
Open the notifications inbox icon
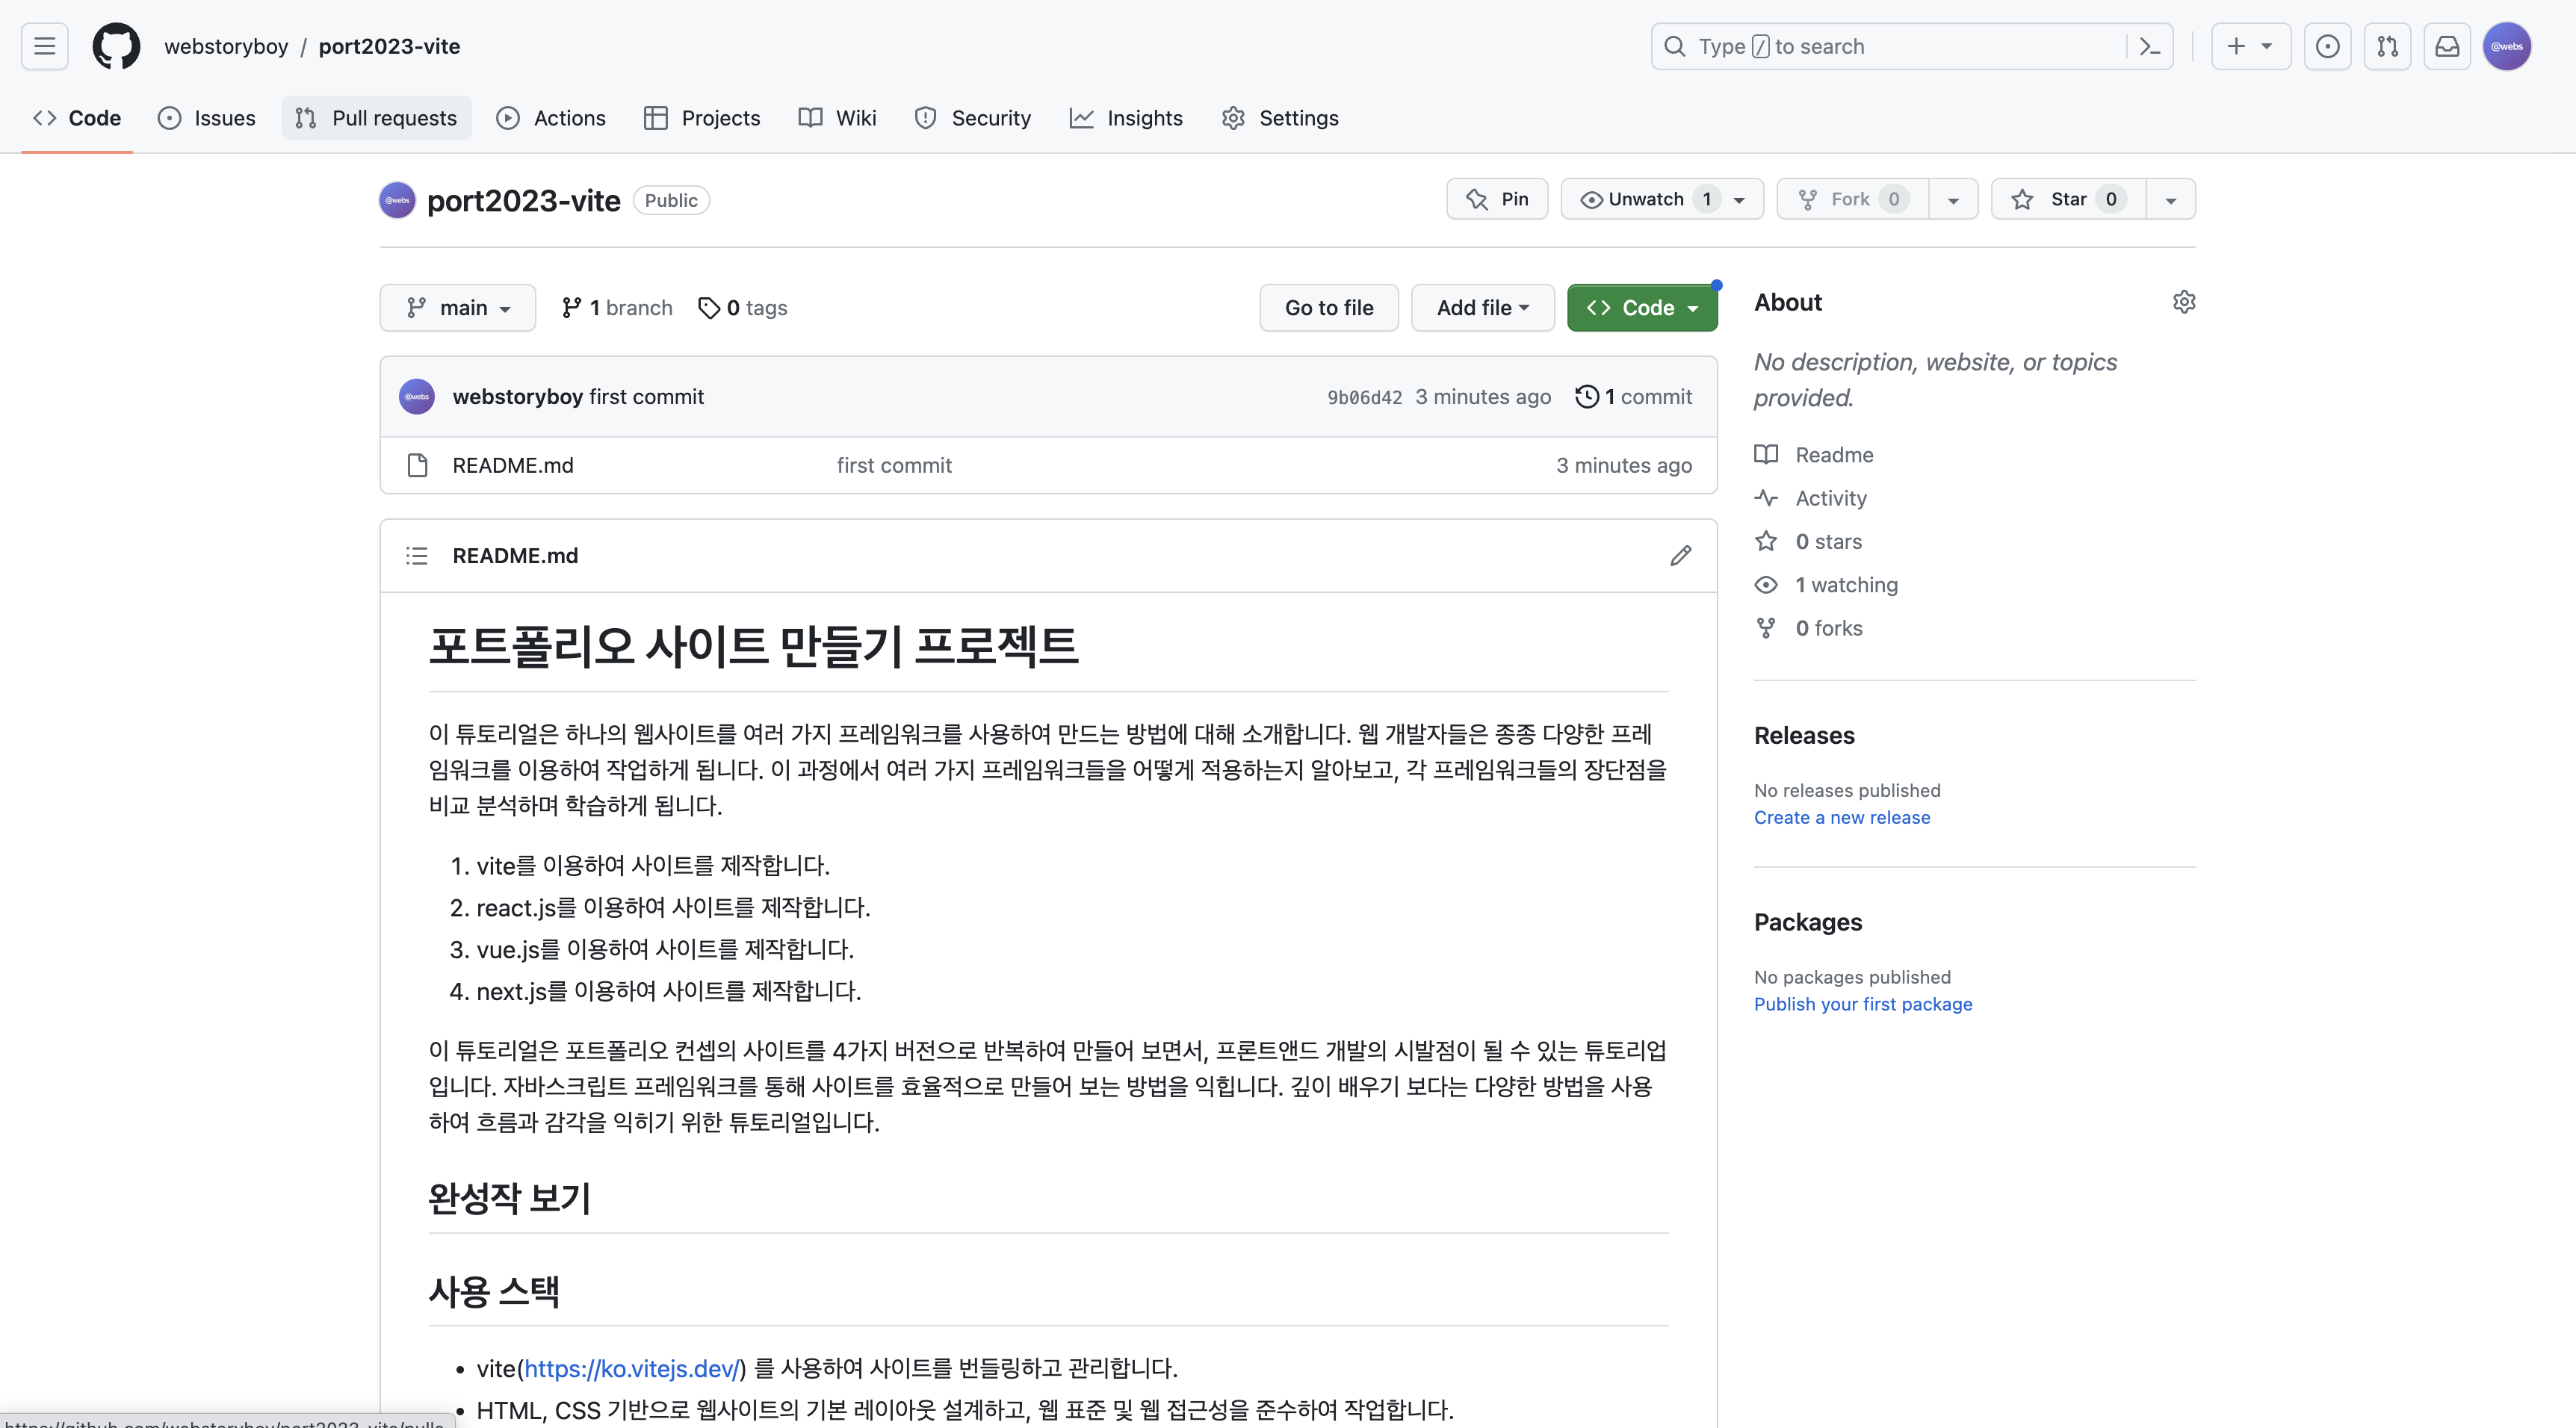tap(2447, 46)
